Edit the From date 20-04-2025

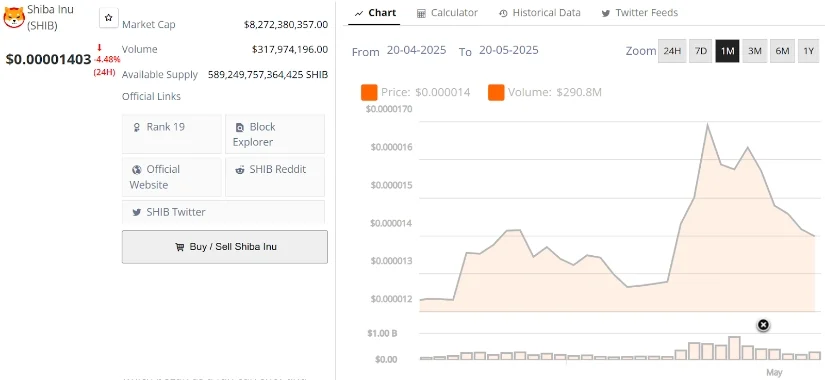(x=416, y=51)
